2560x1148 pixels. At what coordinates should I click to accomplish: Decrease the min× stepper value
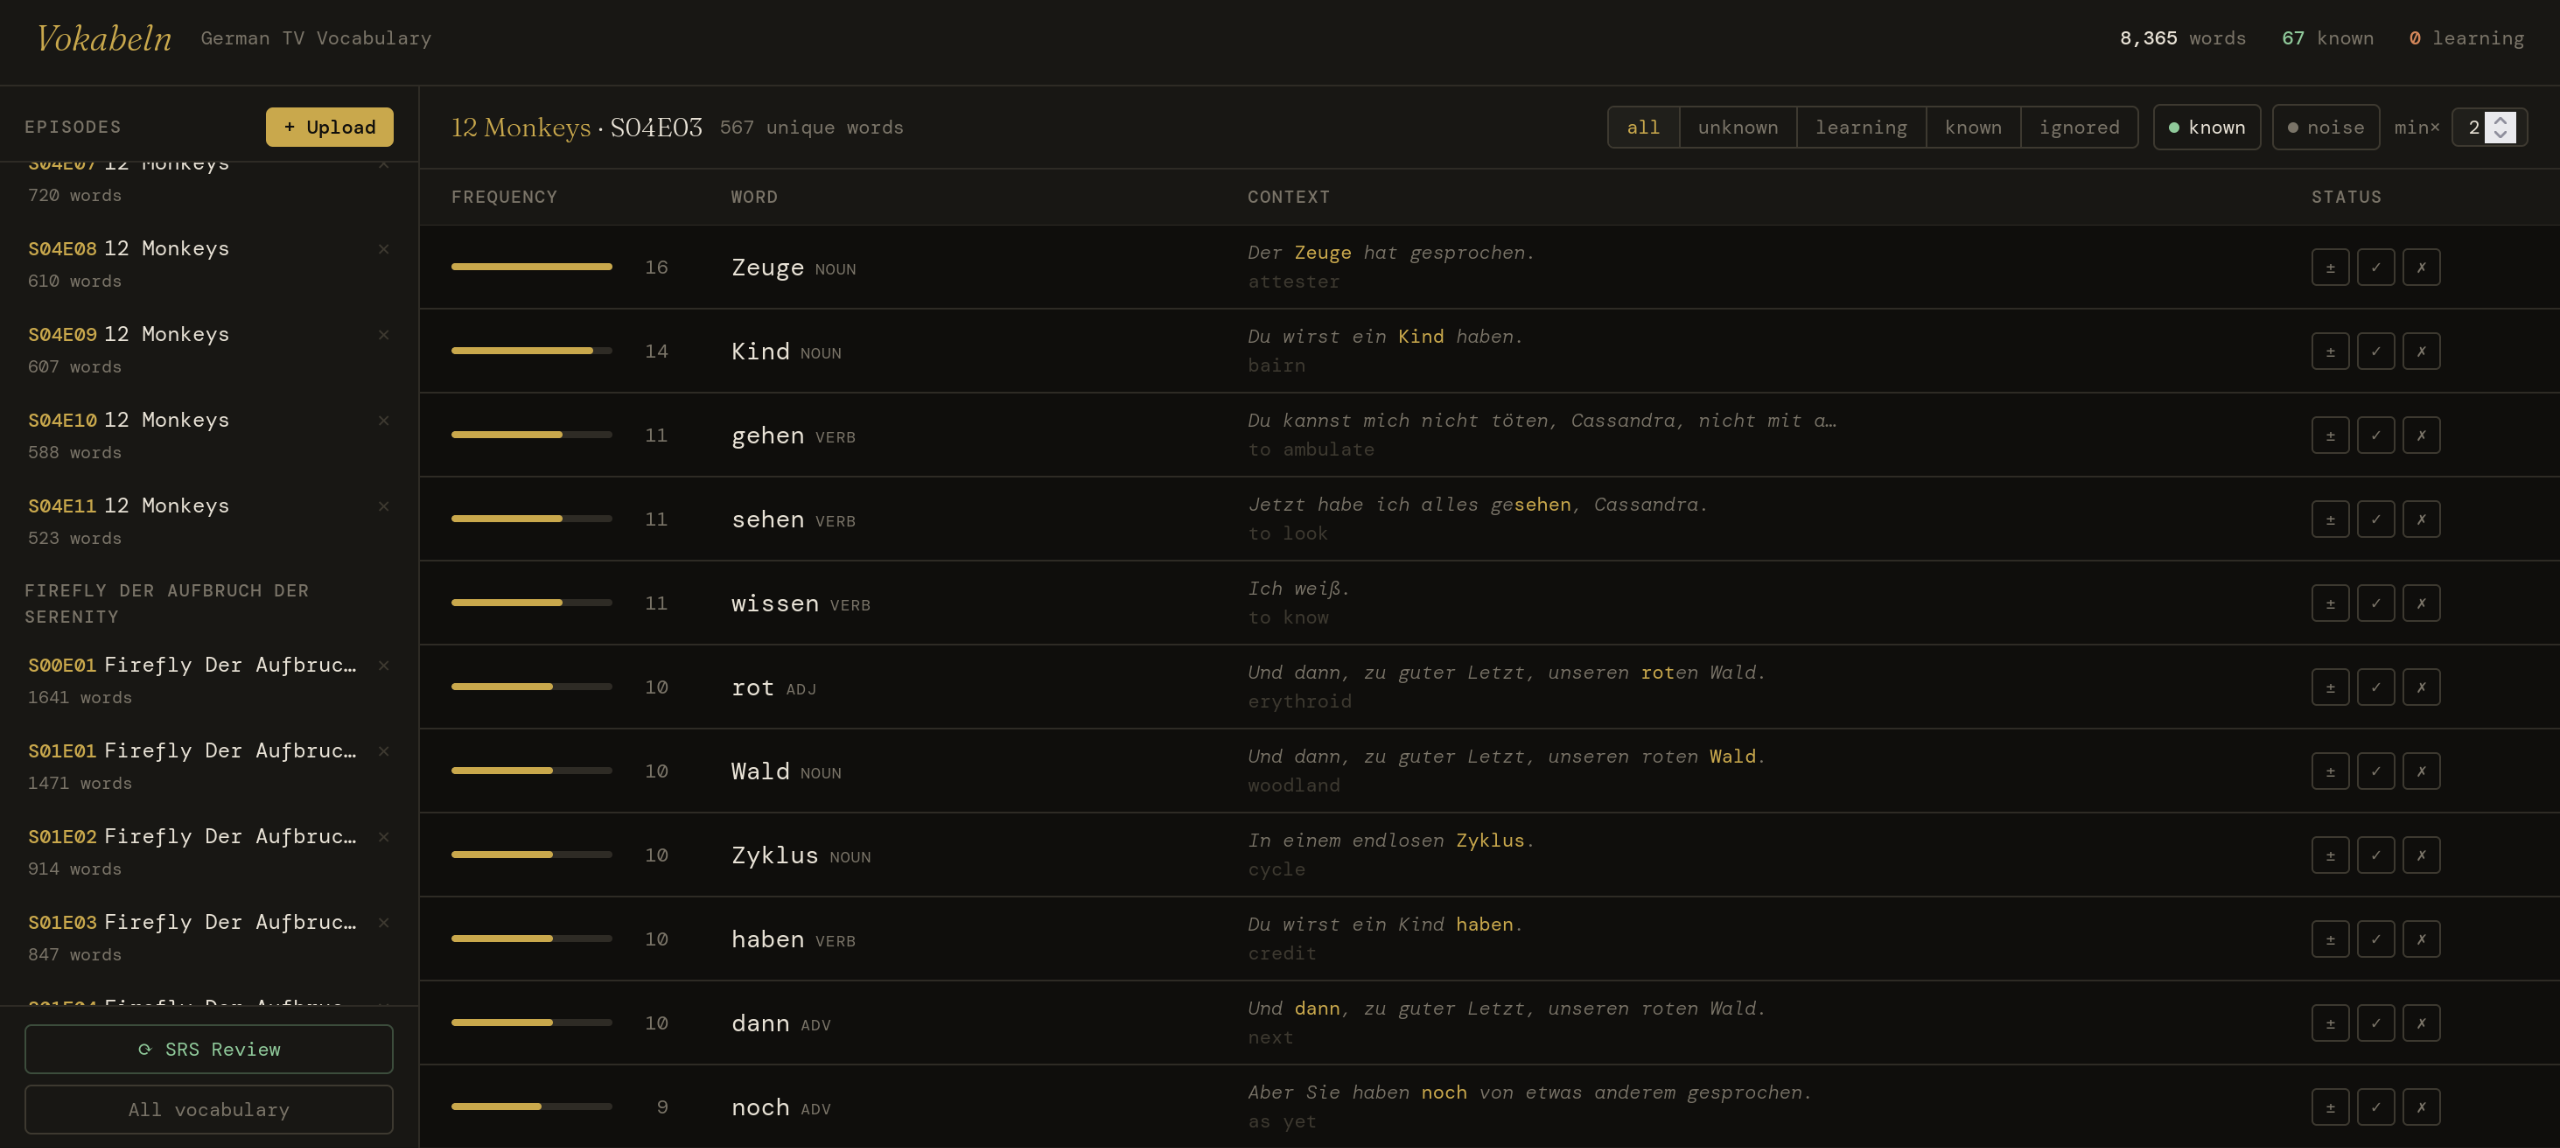[2501, 135]
